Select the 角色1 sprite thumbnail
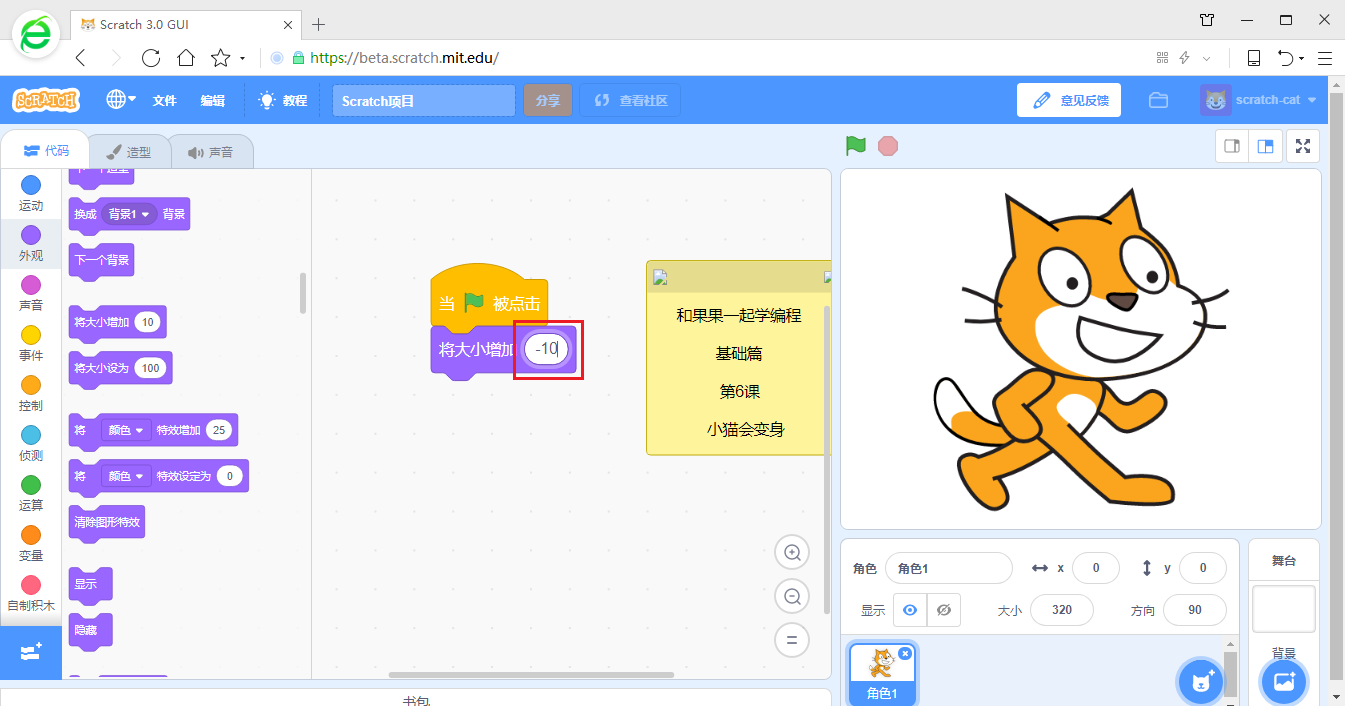Screen dimensions: 1345x706 (882, 674)
